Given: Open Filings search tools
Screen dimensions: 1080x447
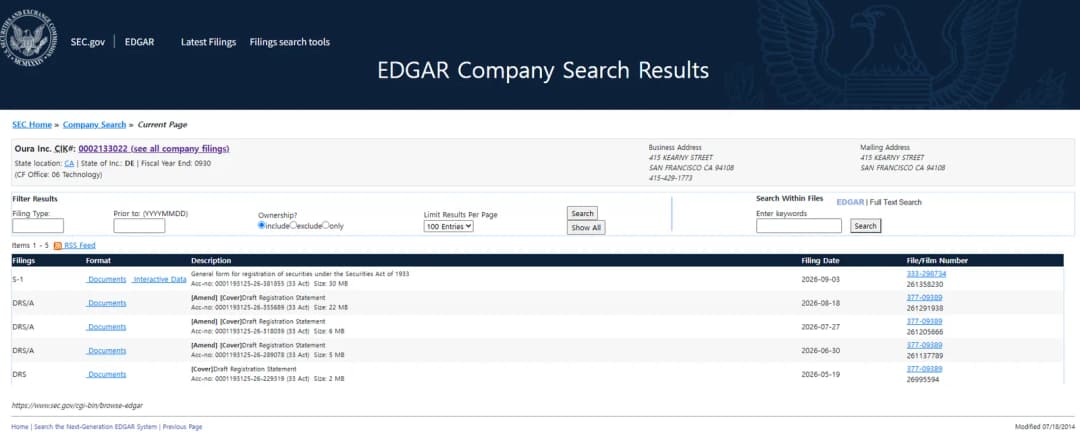Looking at the screenshot, I should [289, 42].
